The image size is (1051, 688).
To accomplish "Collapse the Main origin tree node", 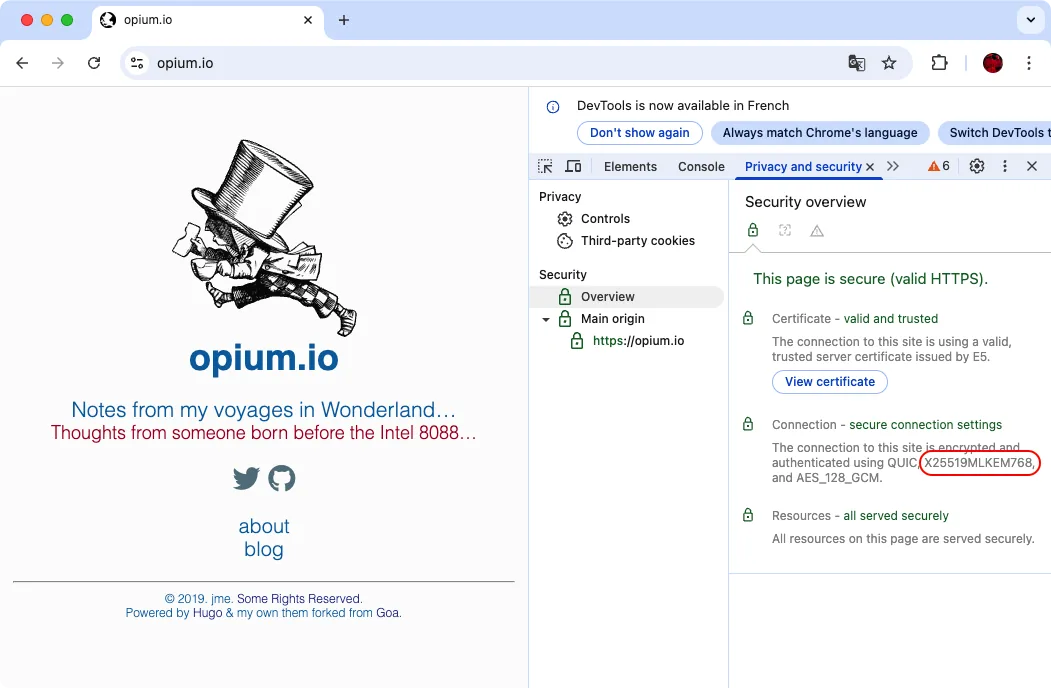I will (546, 320).
